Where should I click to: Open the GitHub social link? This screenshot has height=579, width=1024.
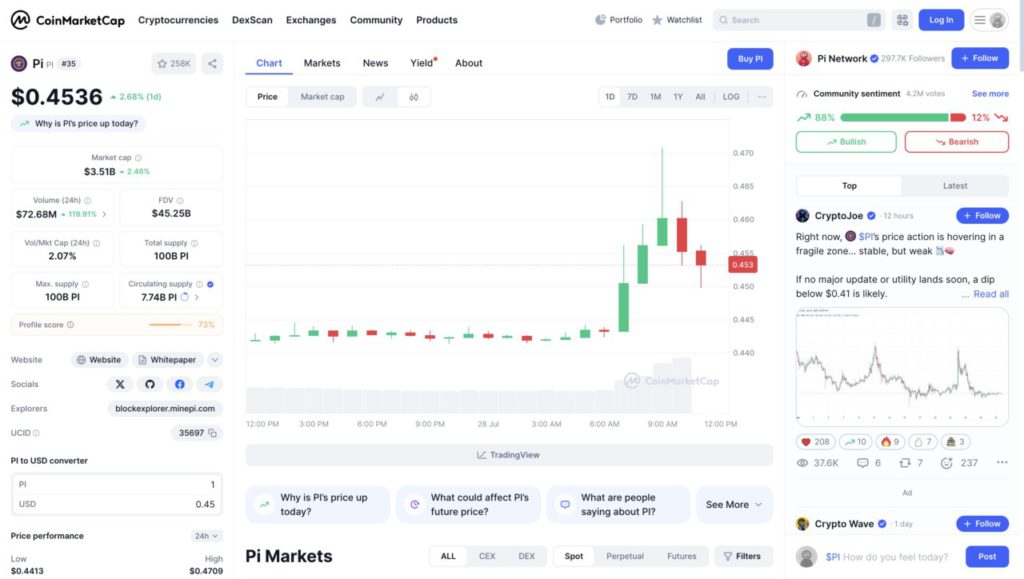pos(150,384)
